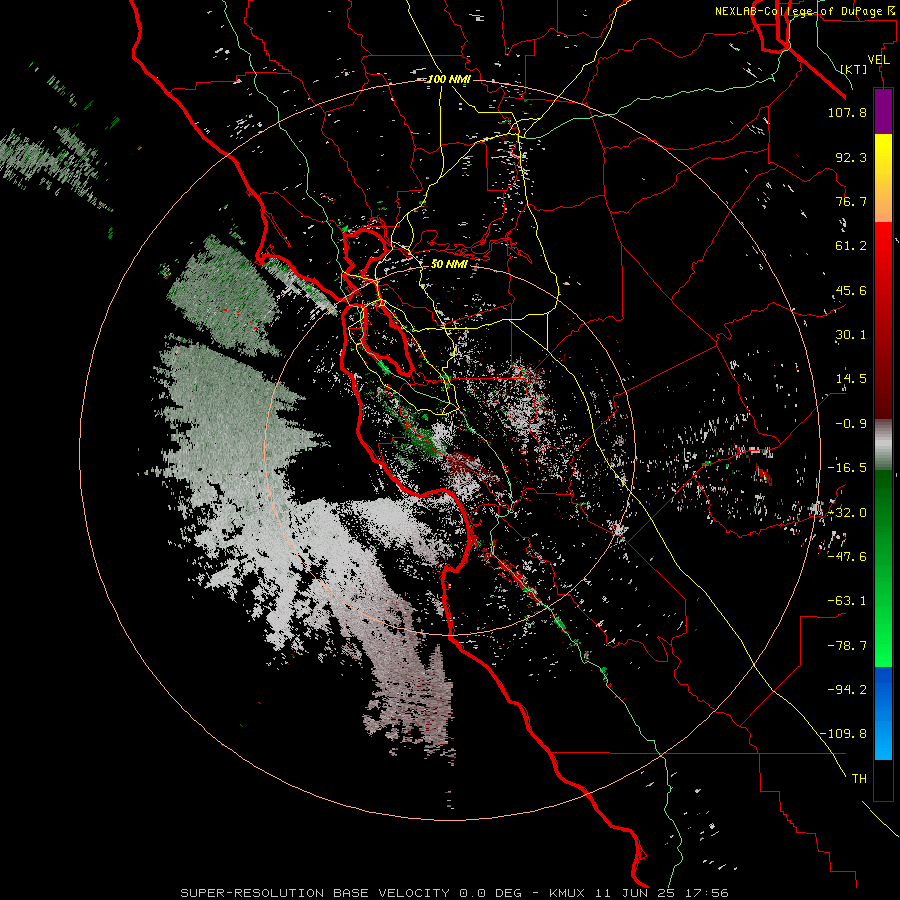The height and width of the screenshot is (900, 900).
Task: Click the VEL legend heading
Action: click(x=879, y=60)
